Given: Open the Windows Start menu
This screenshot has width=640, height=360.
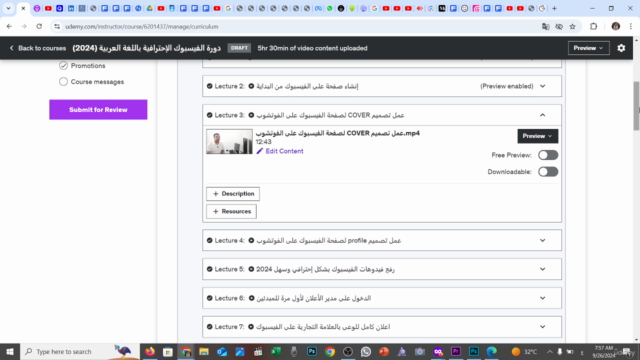Looking at the screenshot, I should [x=10, y=351].
